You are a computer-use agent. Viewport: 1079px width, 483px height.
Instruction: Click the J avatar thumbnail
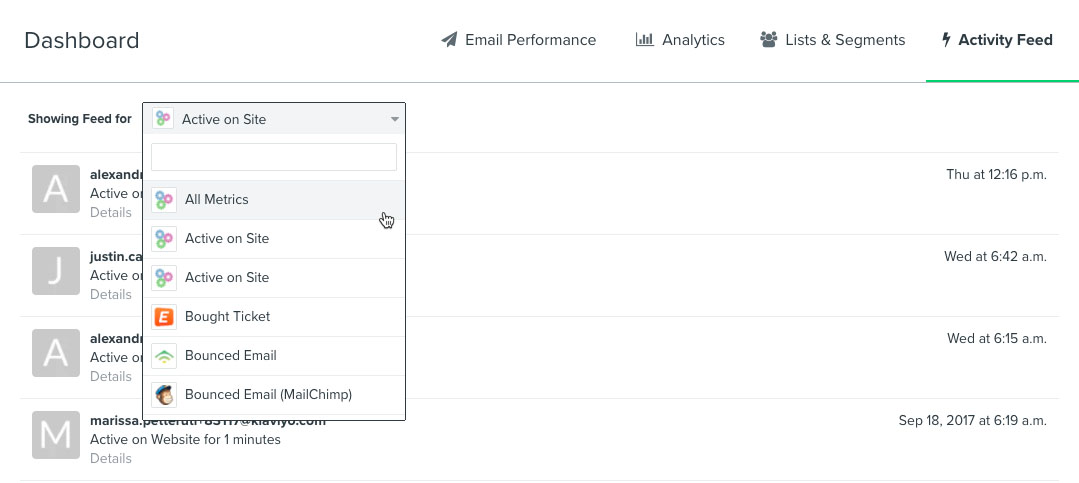point(56,271)
